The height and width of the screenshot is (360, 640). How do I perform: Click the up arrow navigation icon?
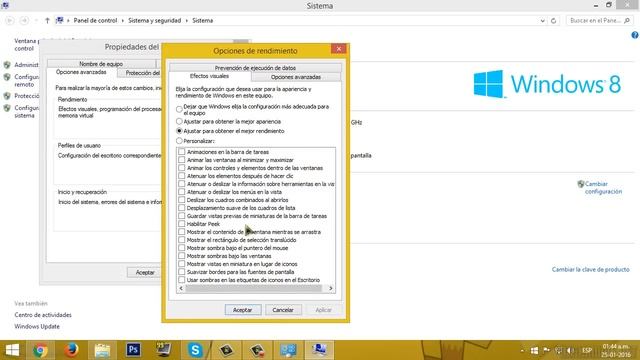(47, 20)
